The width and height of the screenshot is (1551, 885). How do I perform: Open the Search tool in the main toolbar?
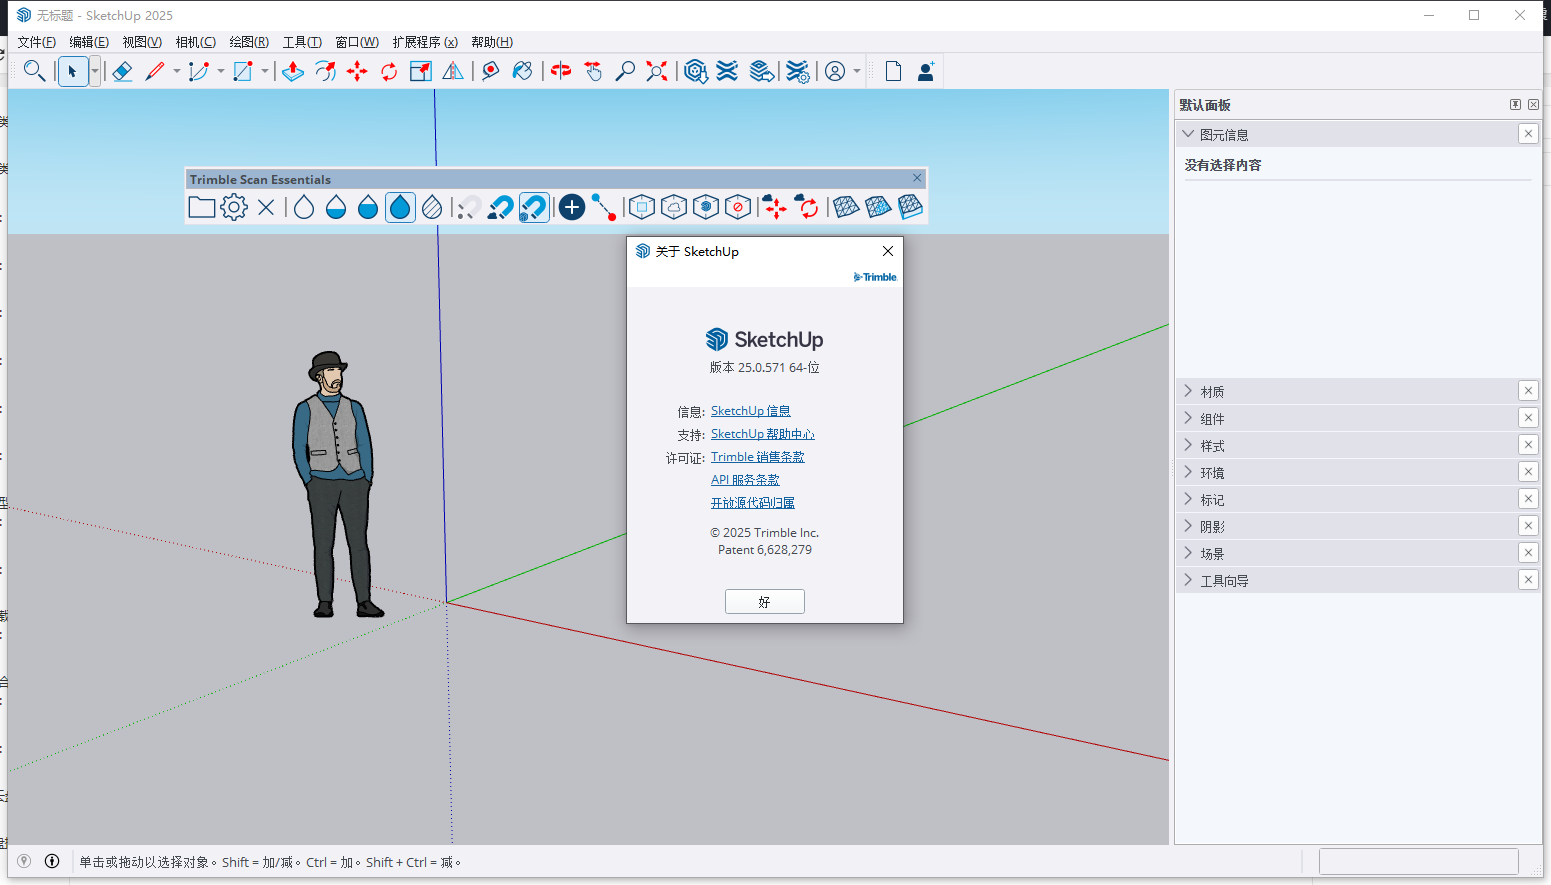(x=34, y=71)
